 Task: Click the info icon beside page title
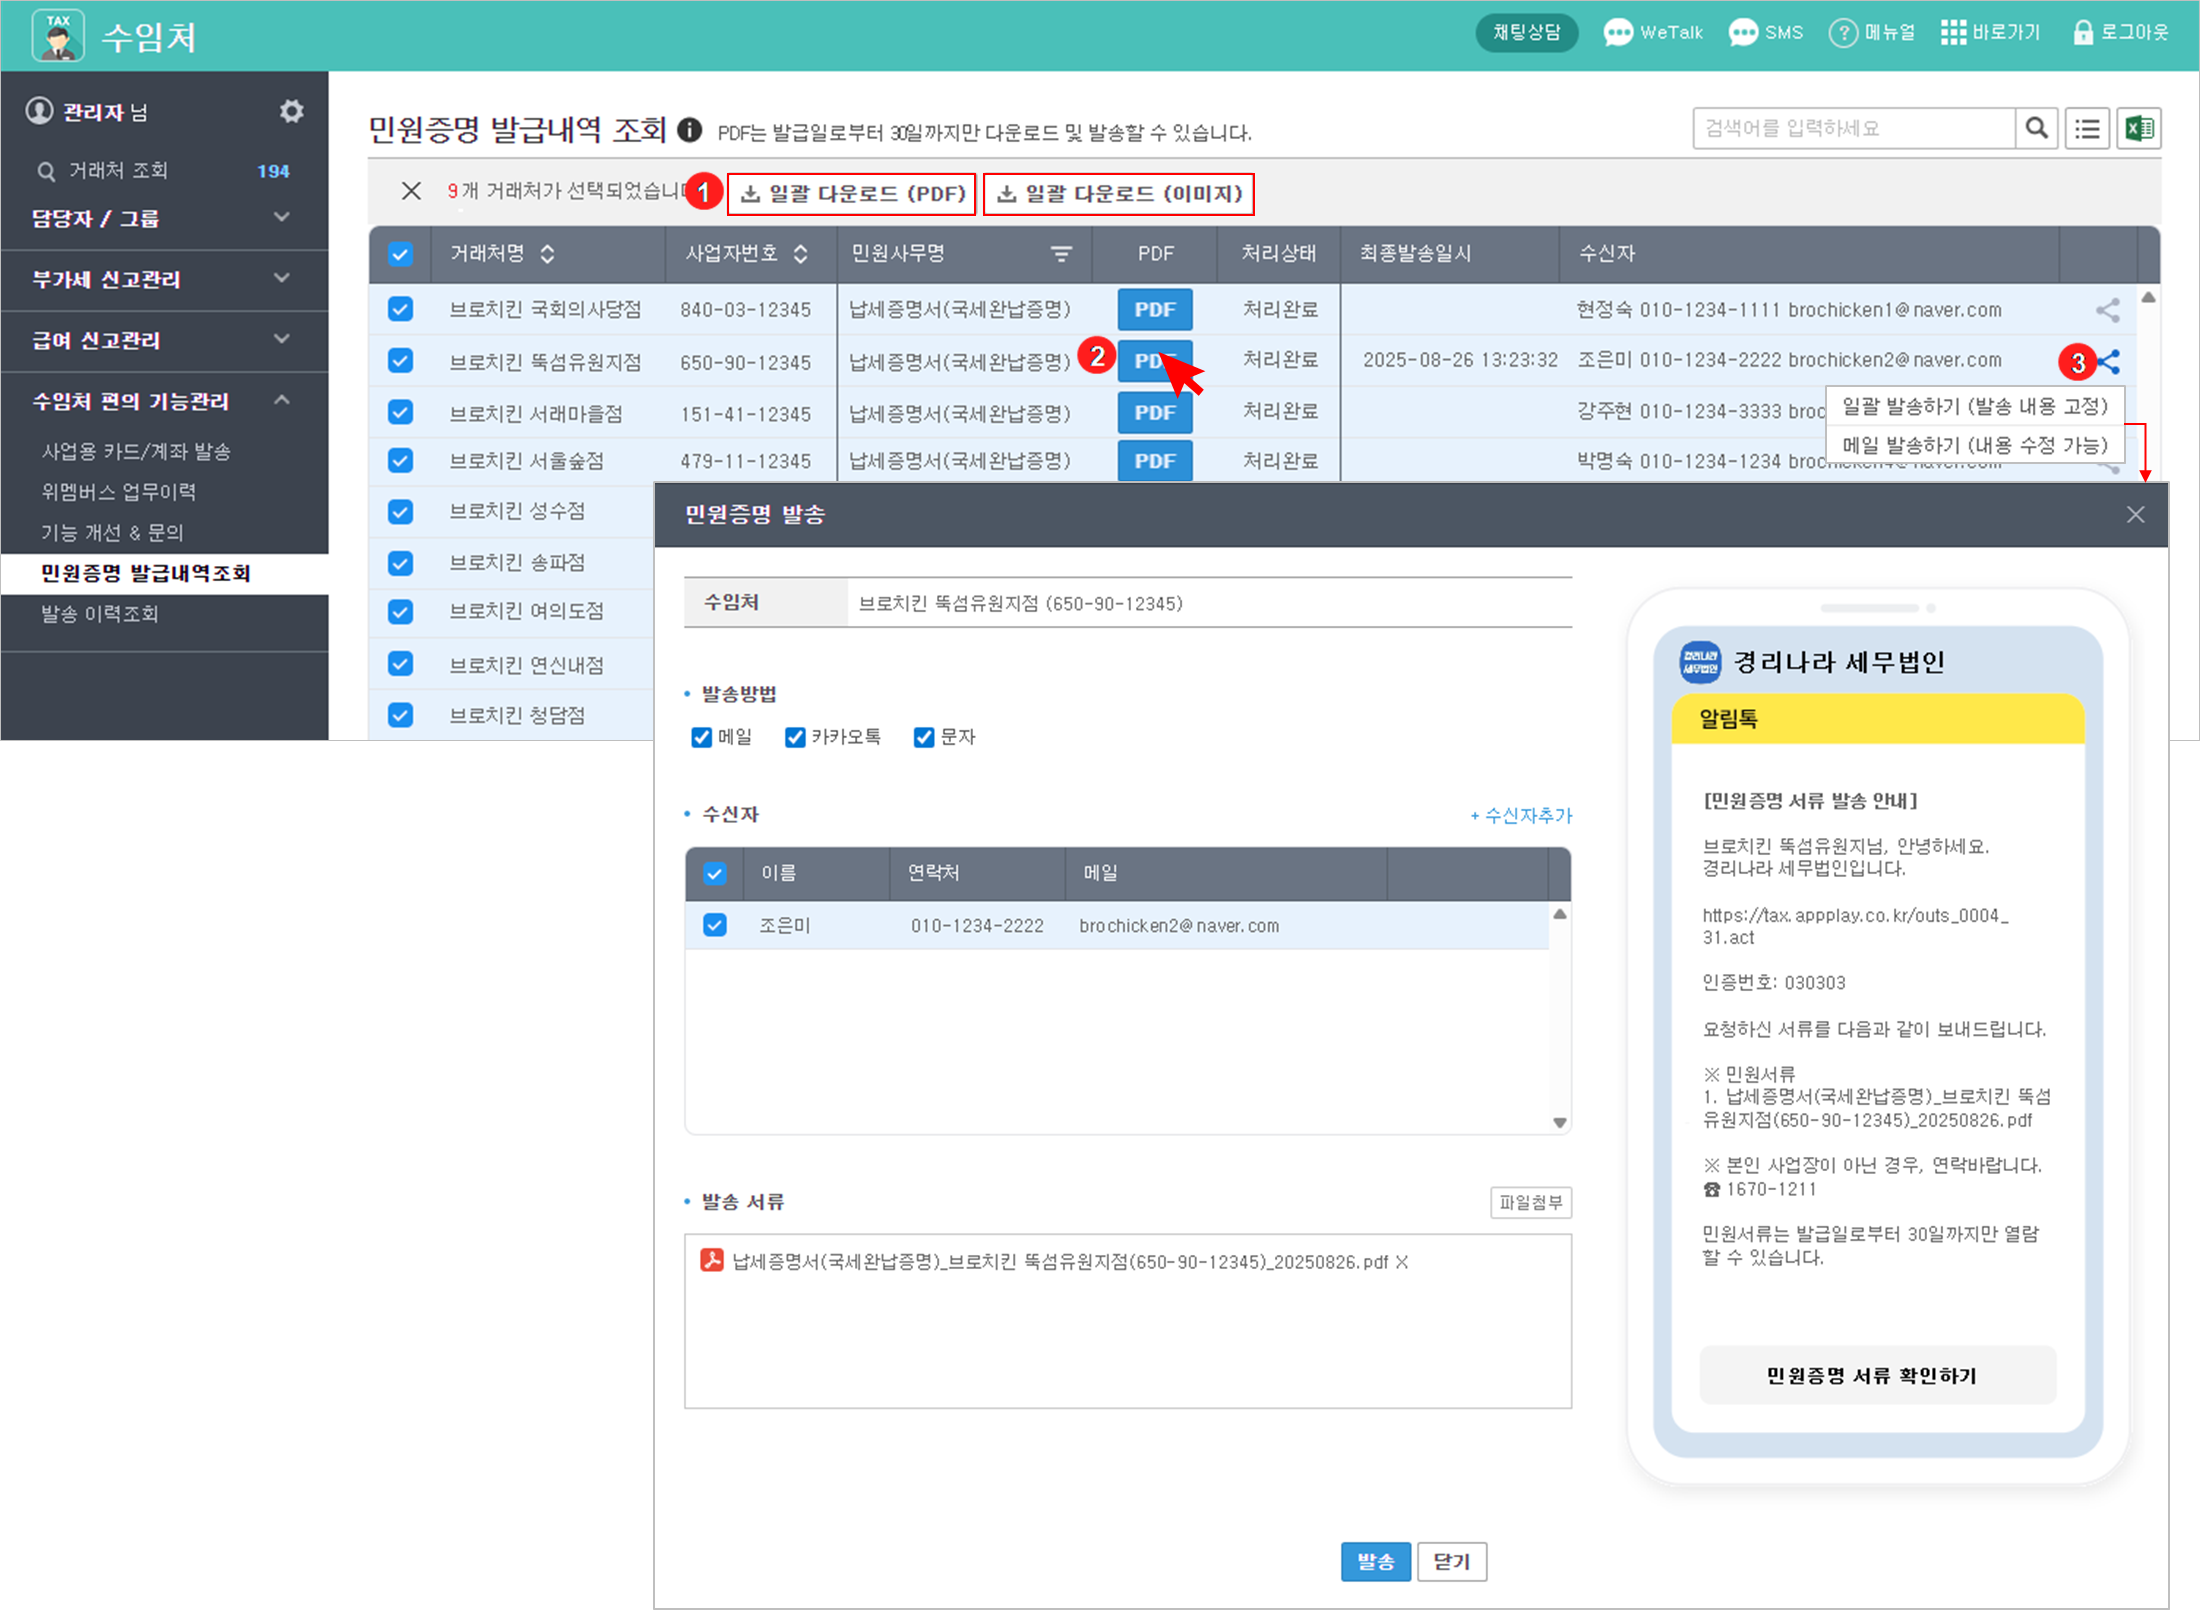(x=689, y=130)
